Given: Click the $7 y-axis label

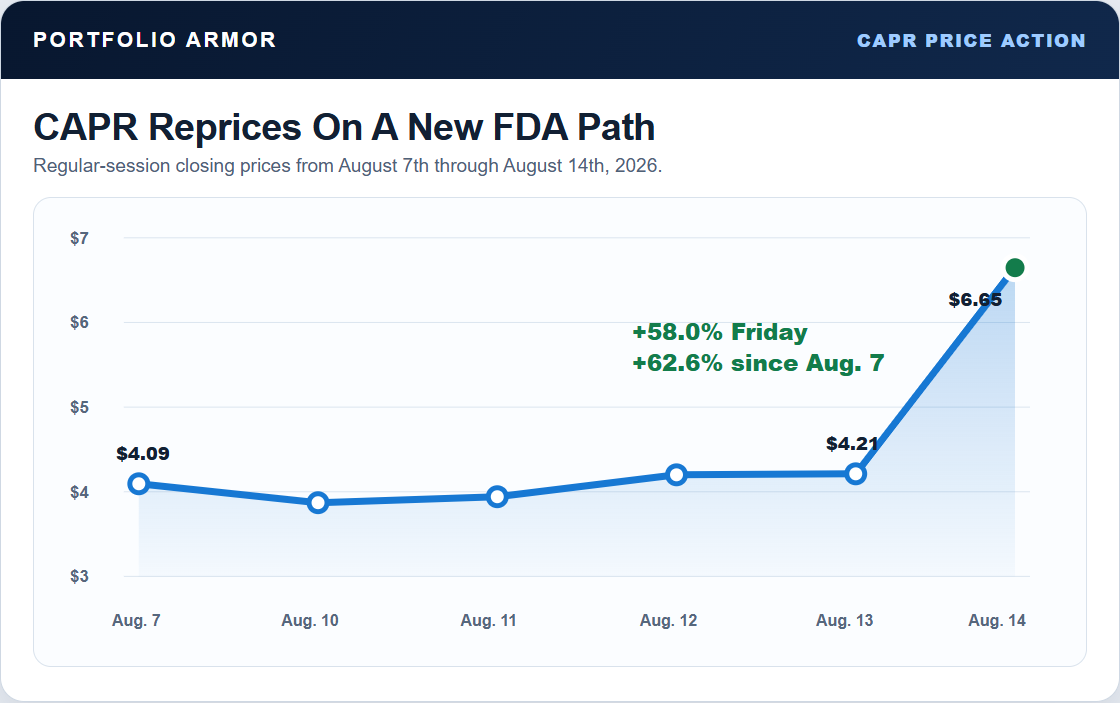Looking at the screenshot, I should pyautogui.click(x=79, y=238).
